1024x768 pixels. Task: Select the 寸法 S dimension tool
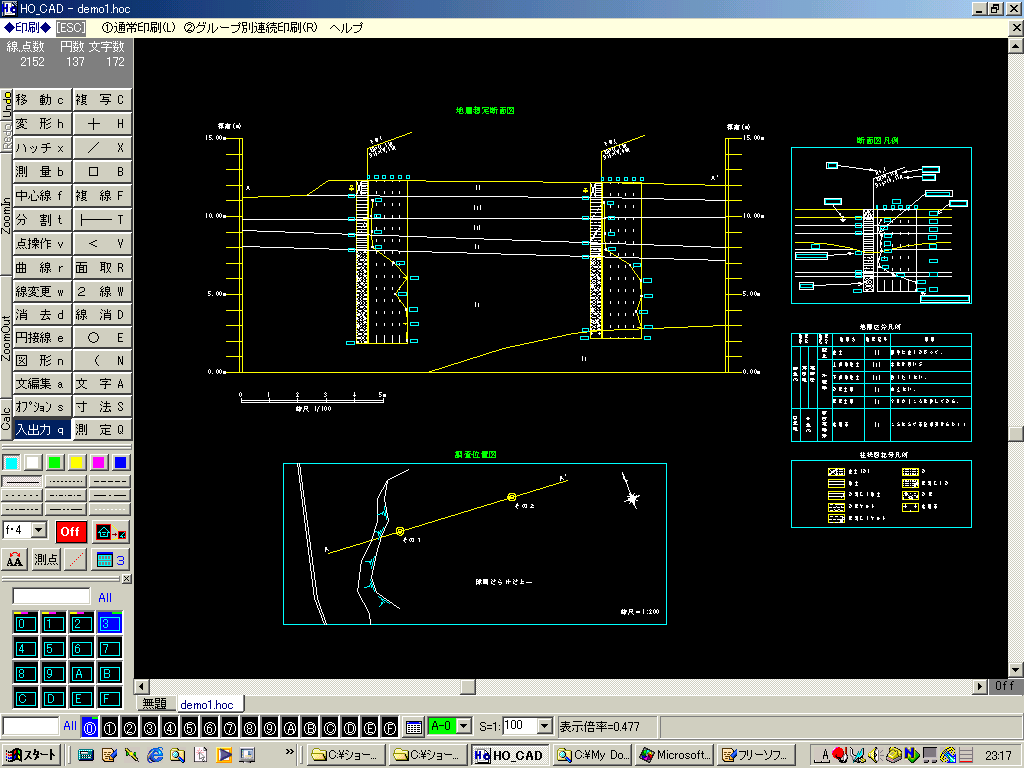[102, 407]
